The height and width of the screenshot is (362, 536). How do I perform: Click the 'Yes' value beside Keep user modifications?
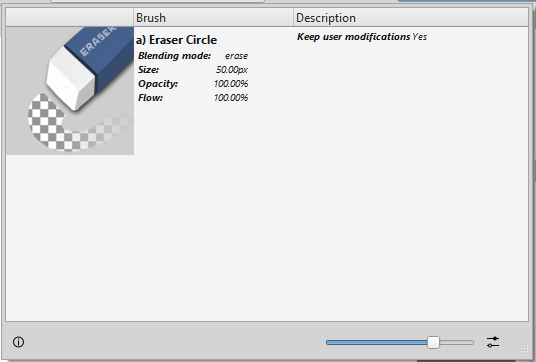click(x=419, y=37)
